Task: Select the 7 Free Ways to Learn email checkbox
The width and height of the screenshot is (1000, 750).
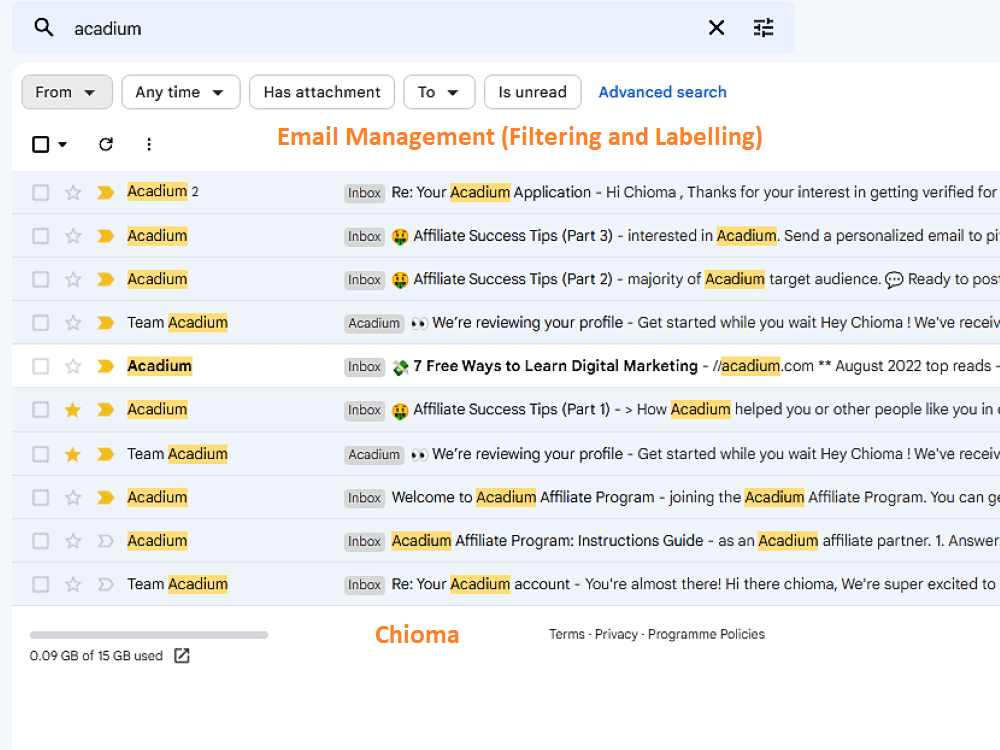Action: click(41, 366)
